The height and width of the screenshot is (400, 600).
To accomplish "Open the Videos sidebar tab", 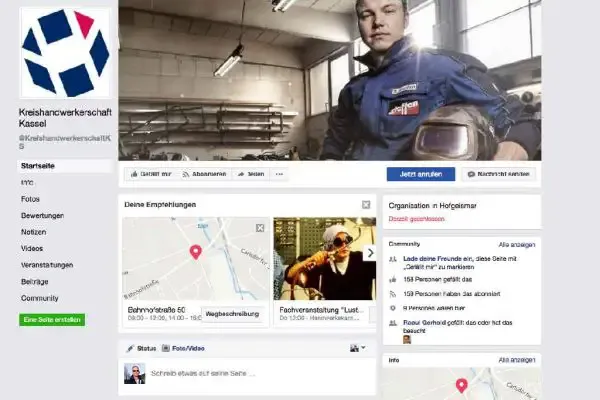I will tap(32, 248).
